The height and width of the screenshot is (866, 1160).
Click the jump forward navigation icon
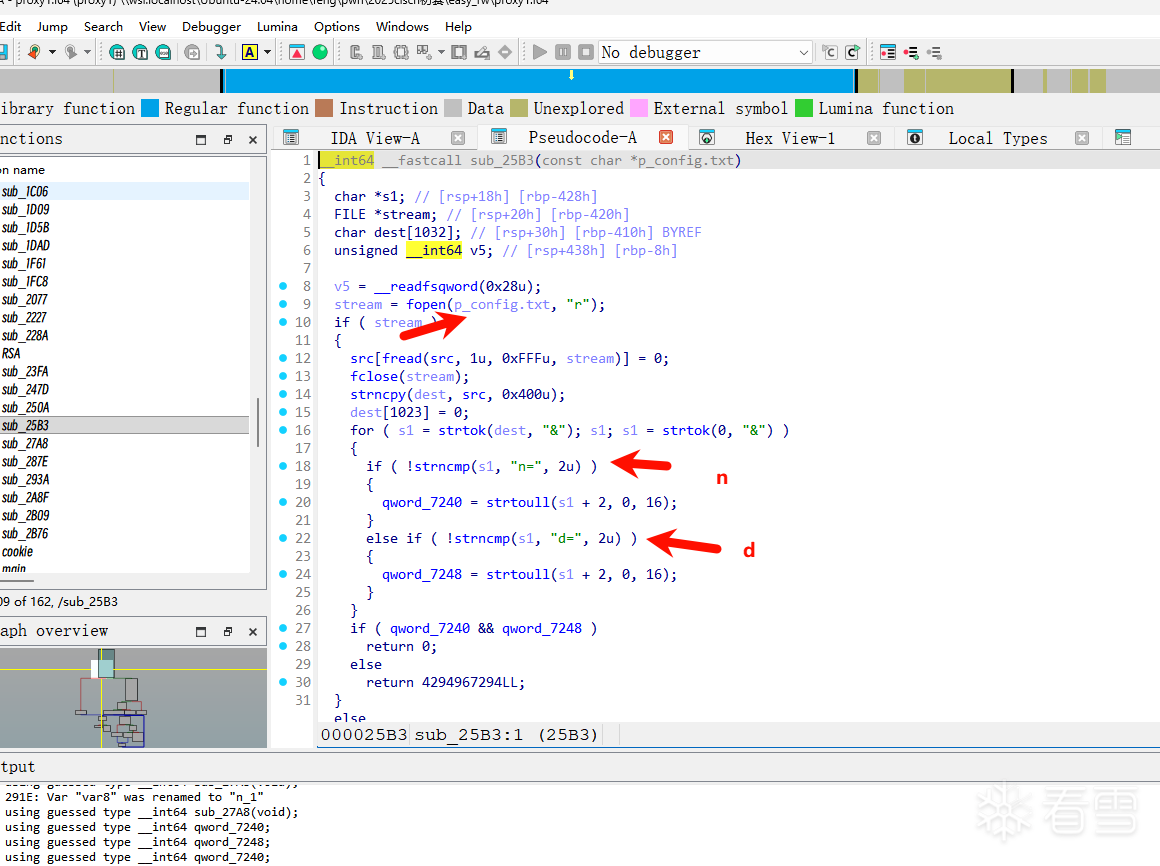[x=71, y=53]
